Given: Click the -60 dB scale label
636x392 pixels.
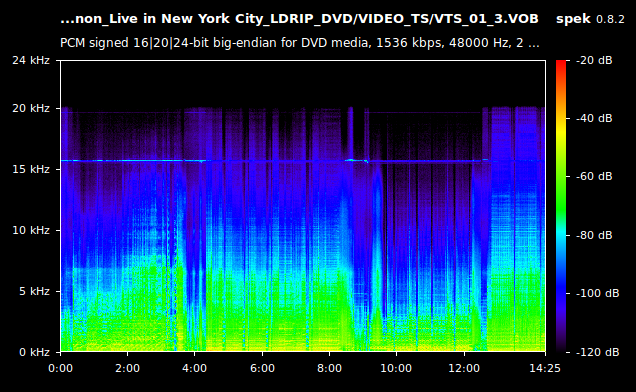Looking at the screenshot, I should [594, 177].
